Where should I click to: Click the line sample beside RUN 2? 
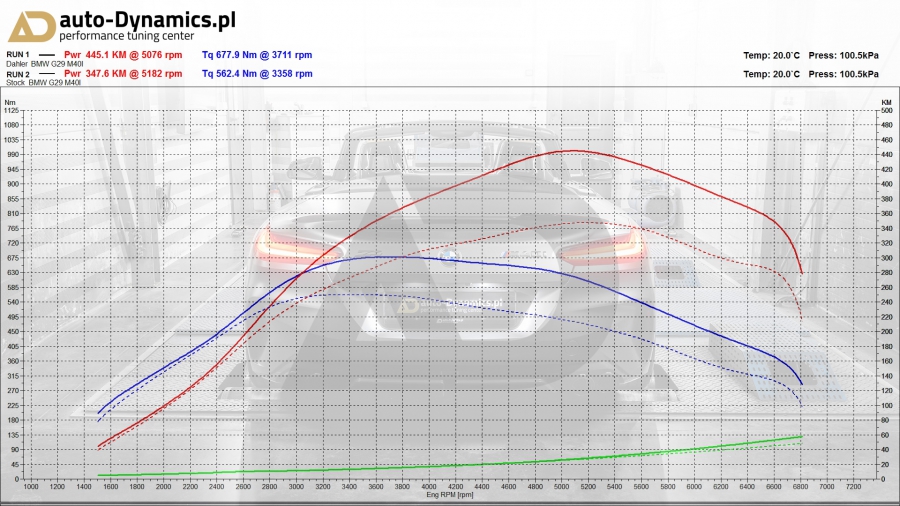point(47,75)
